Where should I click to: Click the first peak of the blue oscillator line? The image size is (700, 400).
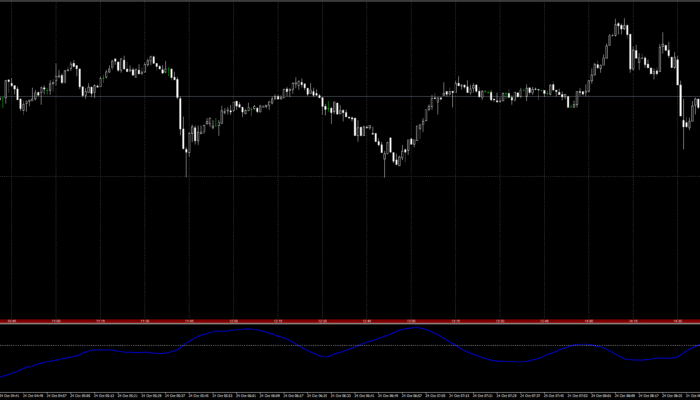(x=243, y=328)
